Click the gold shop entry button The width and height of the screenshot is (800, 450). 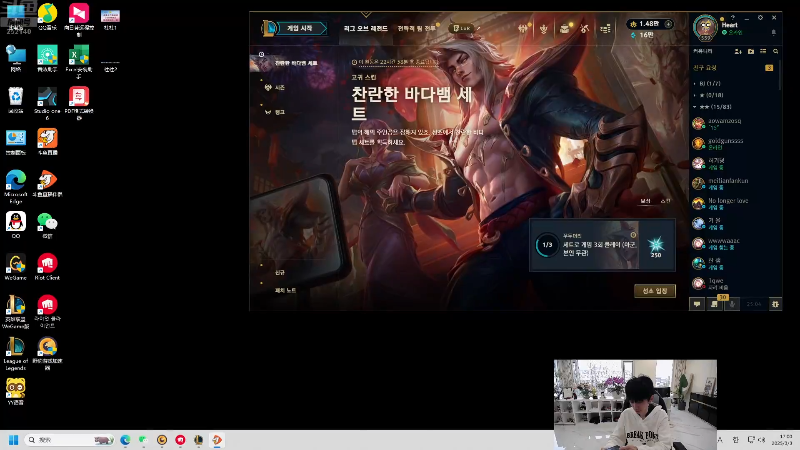pos(655,291)
